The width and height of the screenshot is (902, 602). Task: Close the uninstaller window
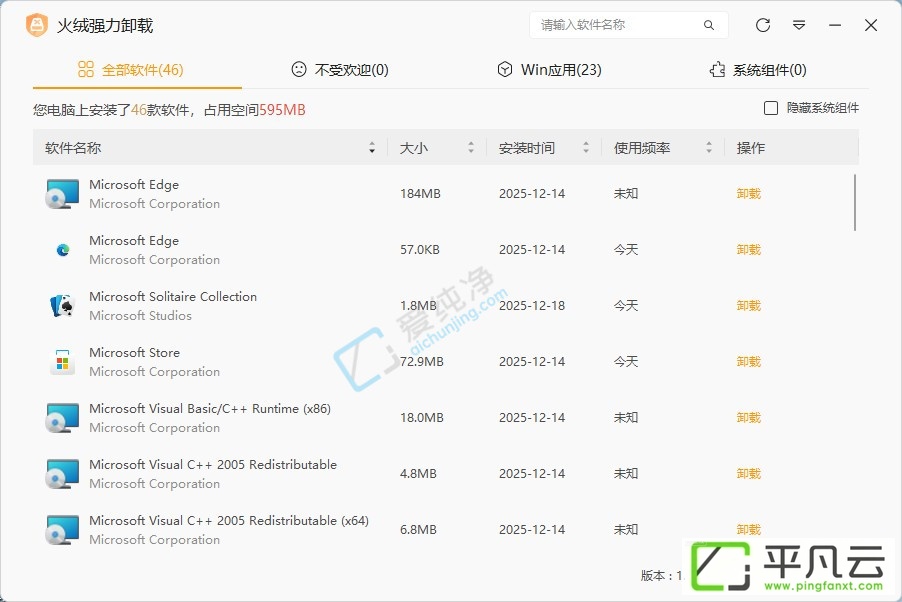coord(871,25)
